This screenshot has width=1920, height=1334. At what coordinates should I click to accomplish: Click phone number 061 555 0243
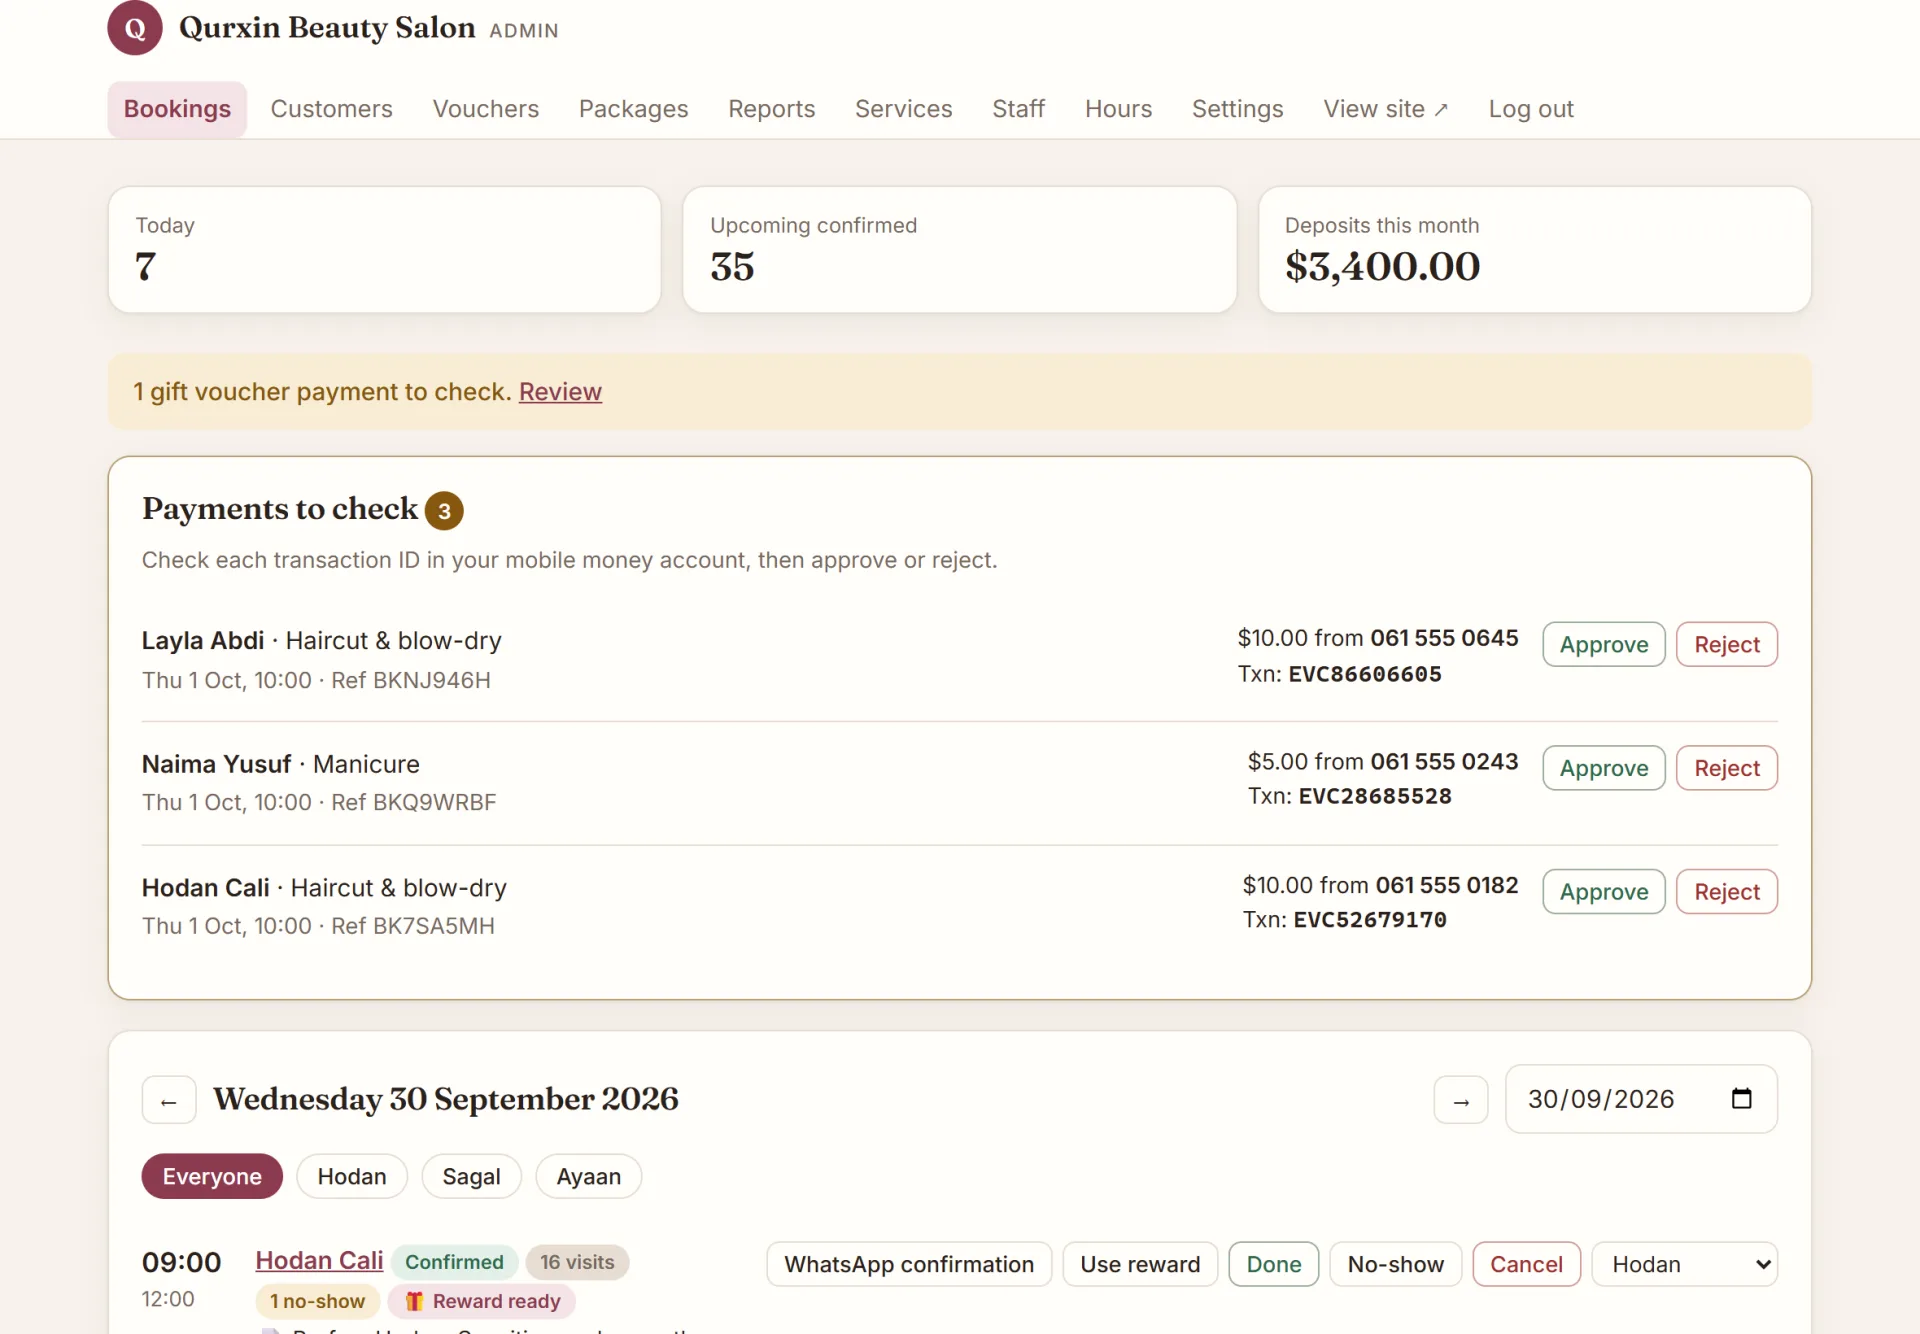coord(1443,762)
